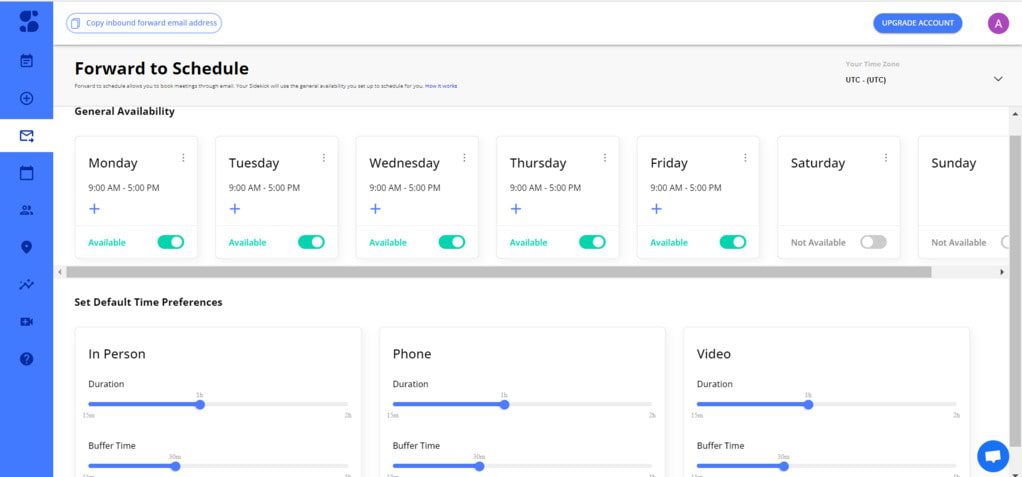Viewport: 1022px width, 477px height.
Task: Open the location pin sidebar icon
Action: point(27,247)
